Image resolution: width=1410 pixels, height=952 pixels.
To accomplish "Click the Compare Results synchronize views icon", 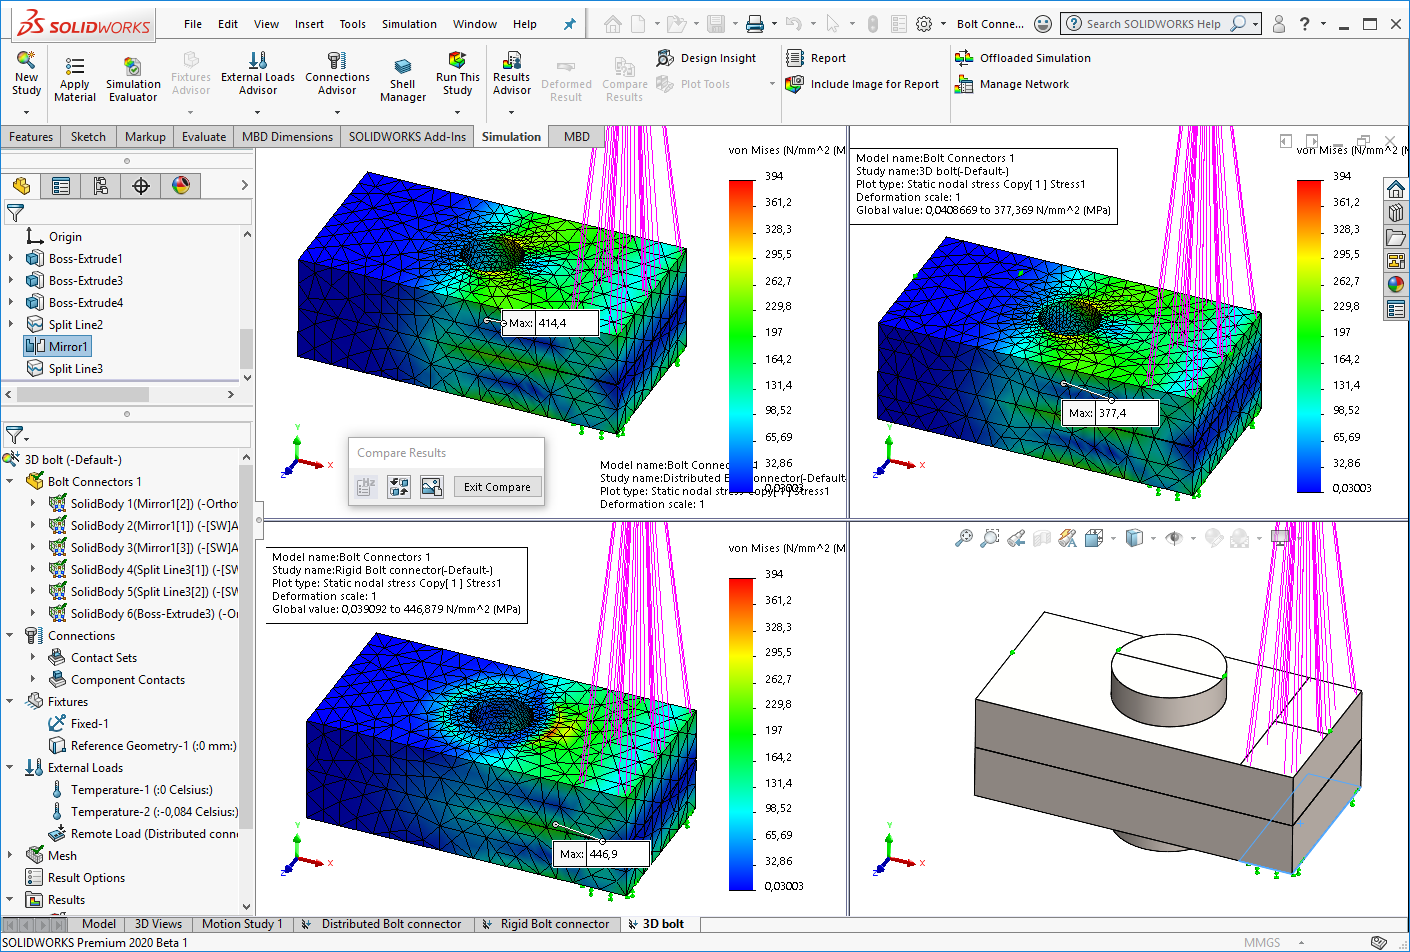I will pyautogui.click(x=399, y=487).
